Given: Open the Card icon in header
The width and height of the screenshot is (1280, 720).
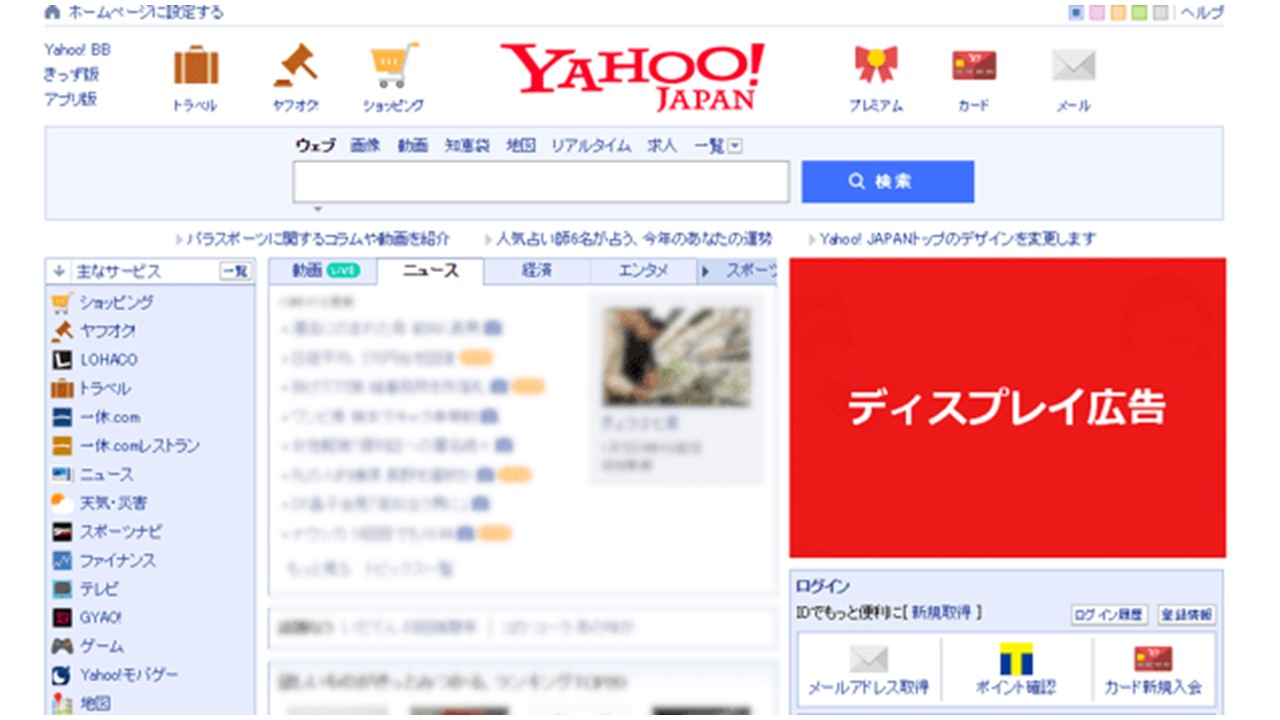Looking at the screenshot, I should [x=974, y=66].
